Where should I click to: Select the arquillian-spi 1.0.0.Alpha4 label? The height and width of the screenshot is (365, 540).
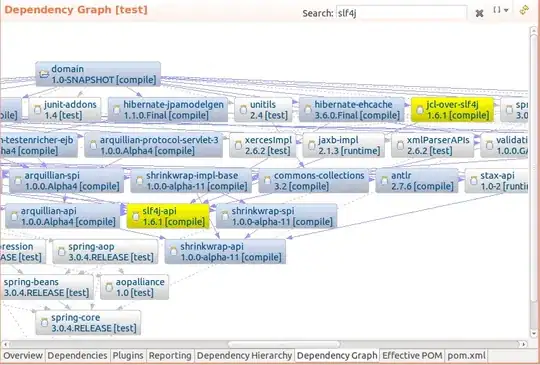point(72,181)
